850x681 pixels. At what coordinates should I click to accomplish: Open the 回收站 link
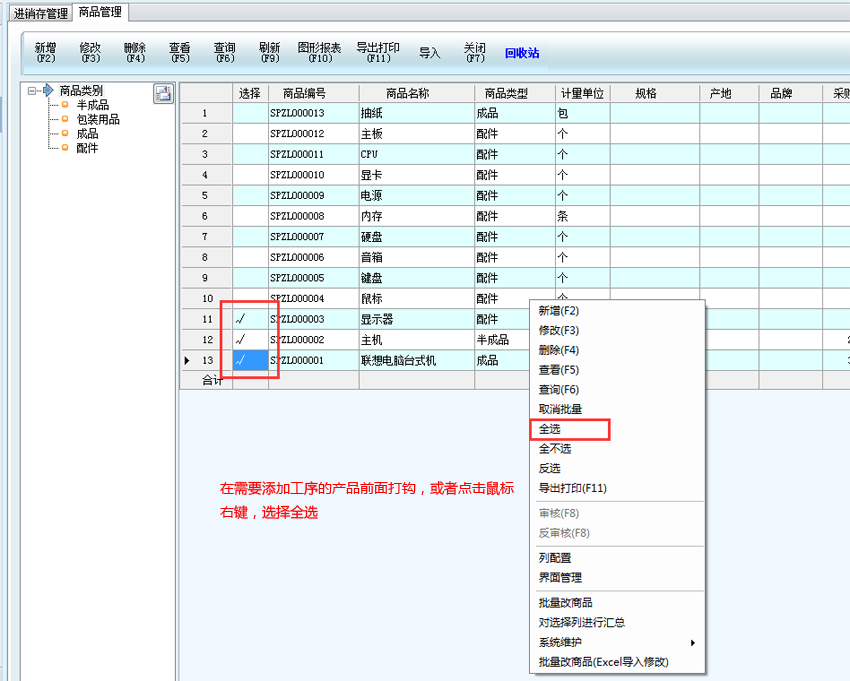click(522, 53)
